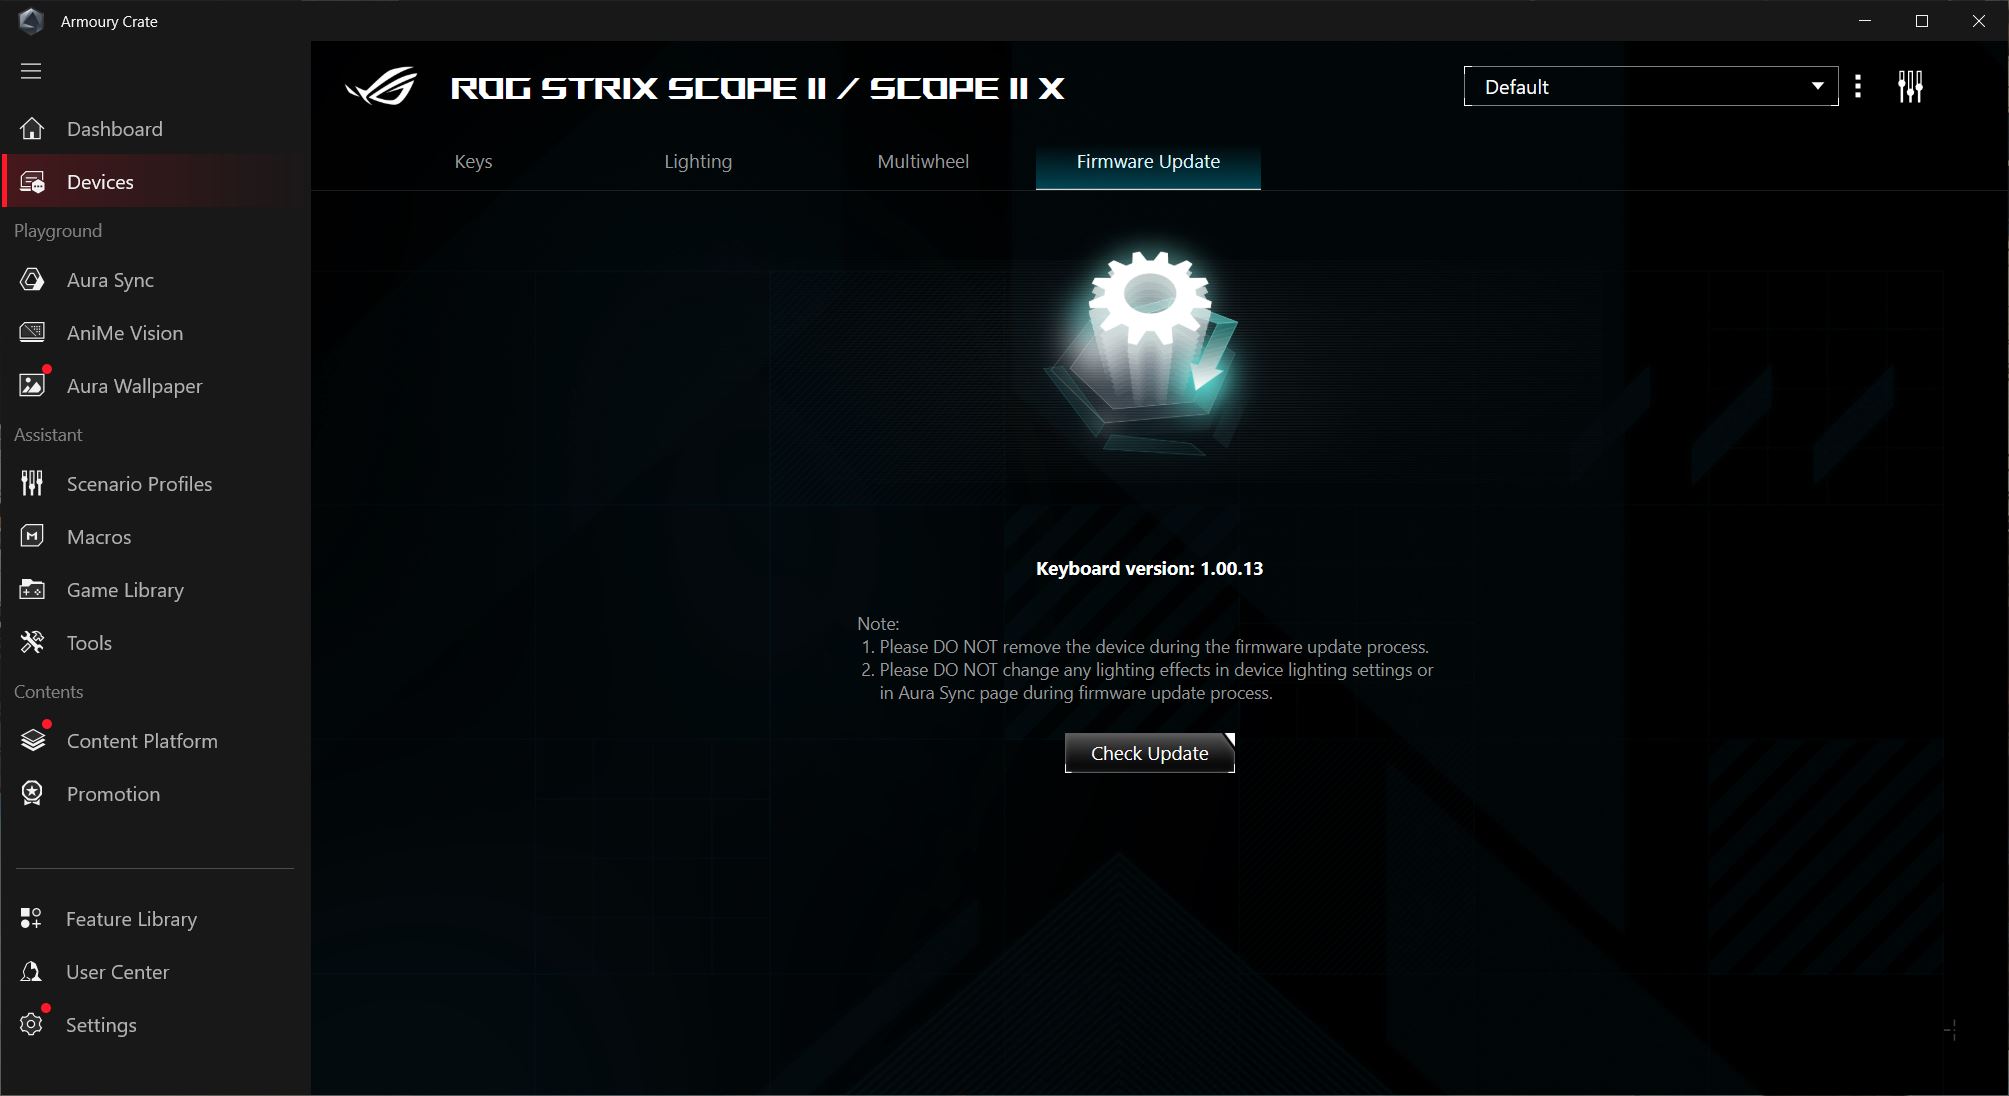
Task: Click the Dashboard home icon
Action: pyautogui.click(x=32, y=129)
